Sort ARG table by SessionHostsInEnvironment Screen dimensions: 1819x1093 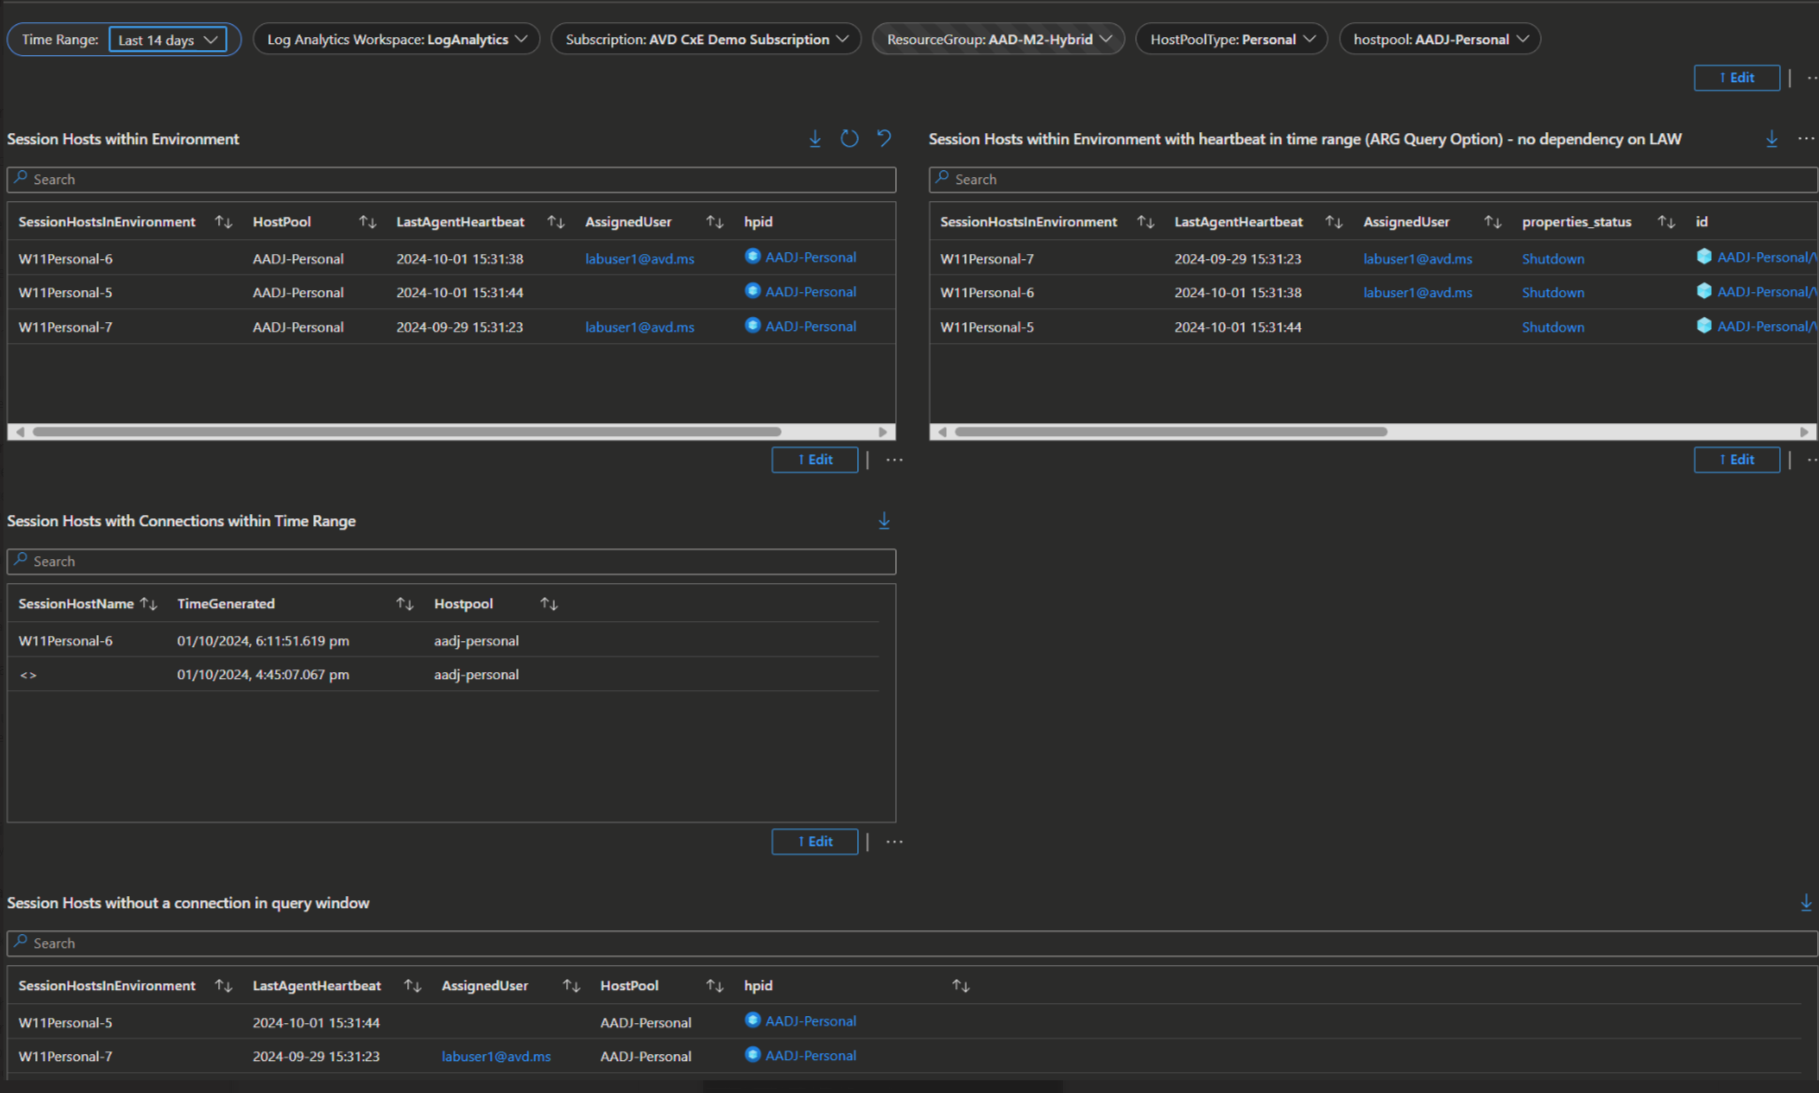(1145, 222)
